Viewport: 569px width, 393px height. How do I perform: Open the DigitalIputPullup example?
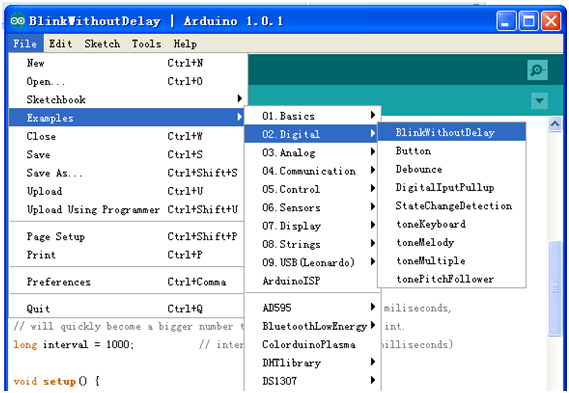click(x=452, y=187)
